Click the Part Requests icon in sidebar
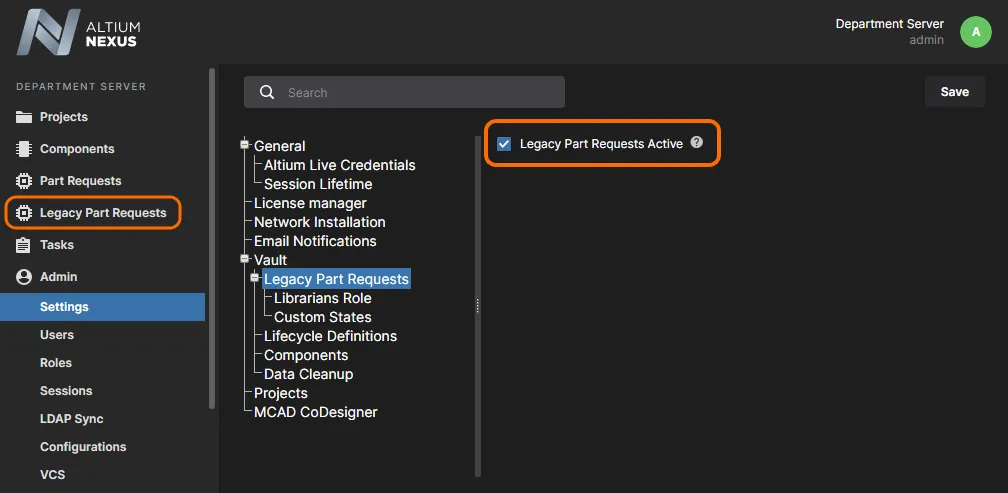 (24, 181)
